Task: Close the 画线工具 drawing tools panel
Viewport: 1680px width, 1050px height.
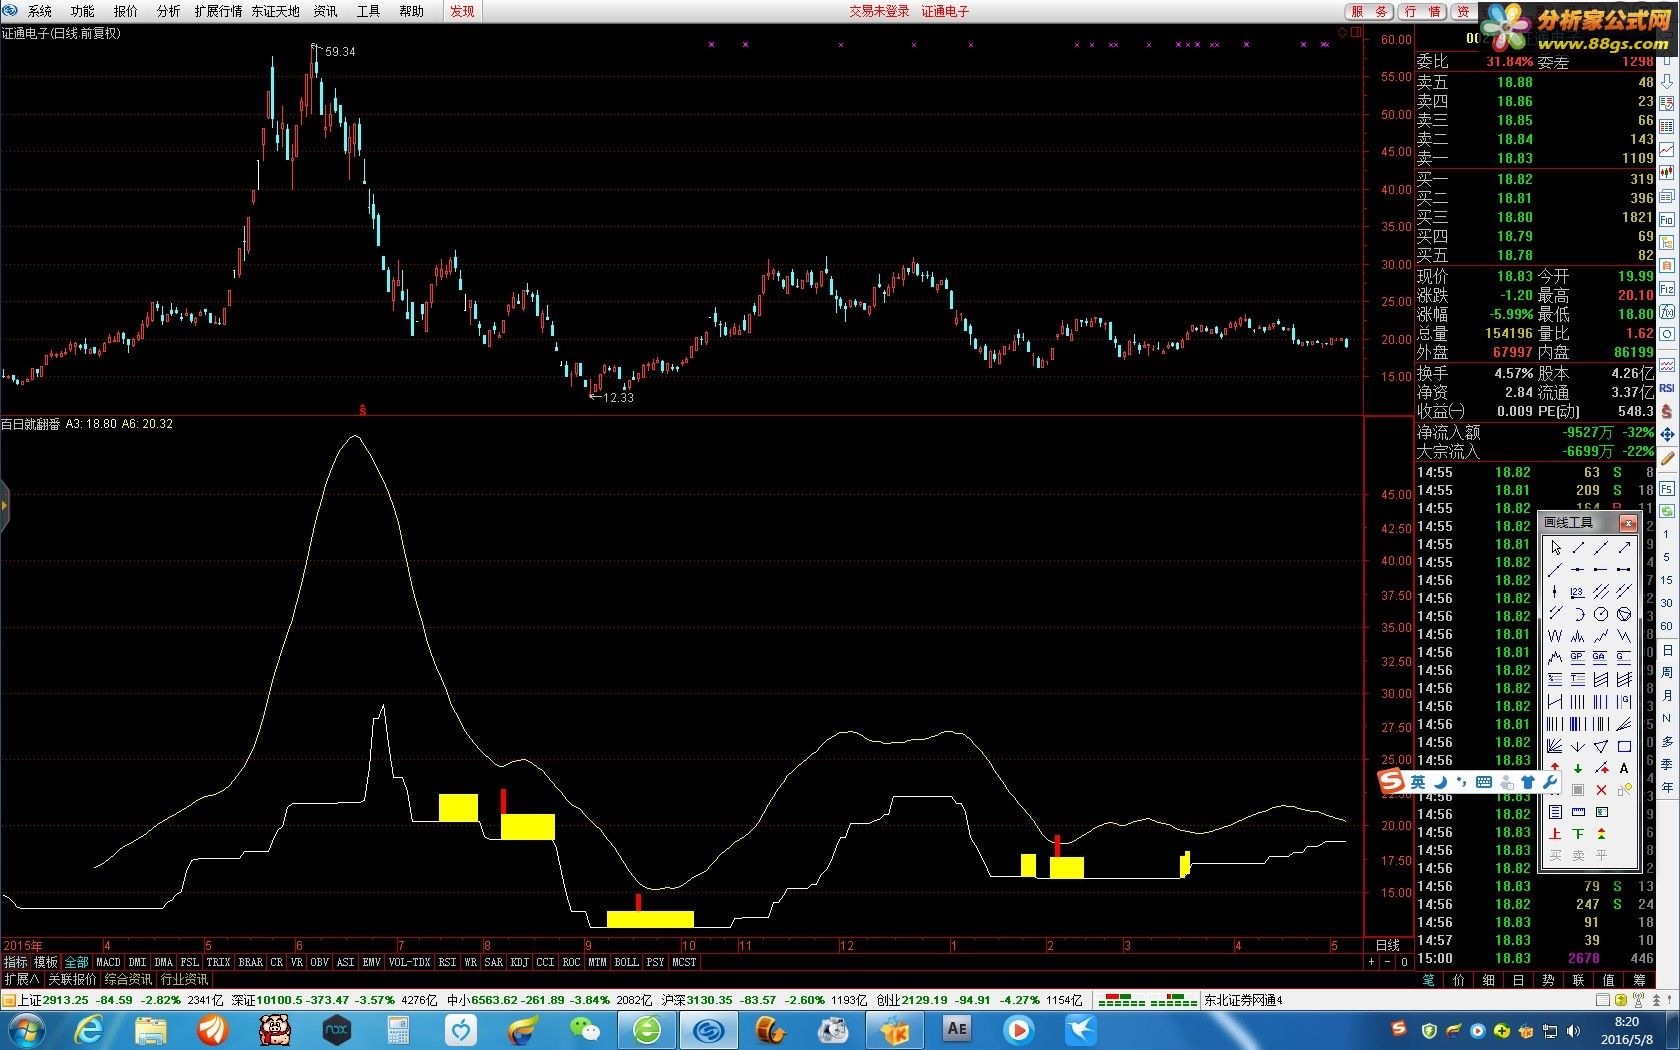Action: (x=1628, y=523)
